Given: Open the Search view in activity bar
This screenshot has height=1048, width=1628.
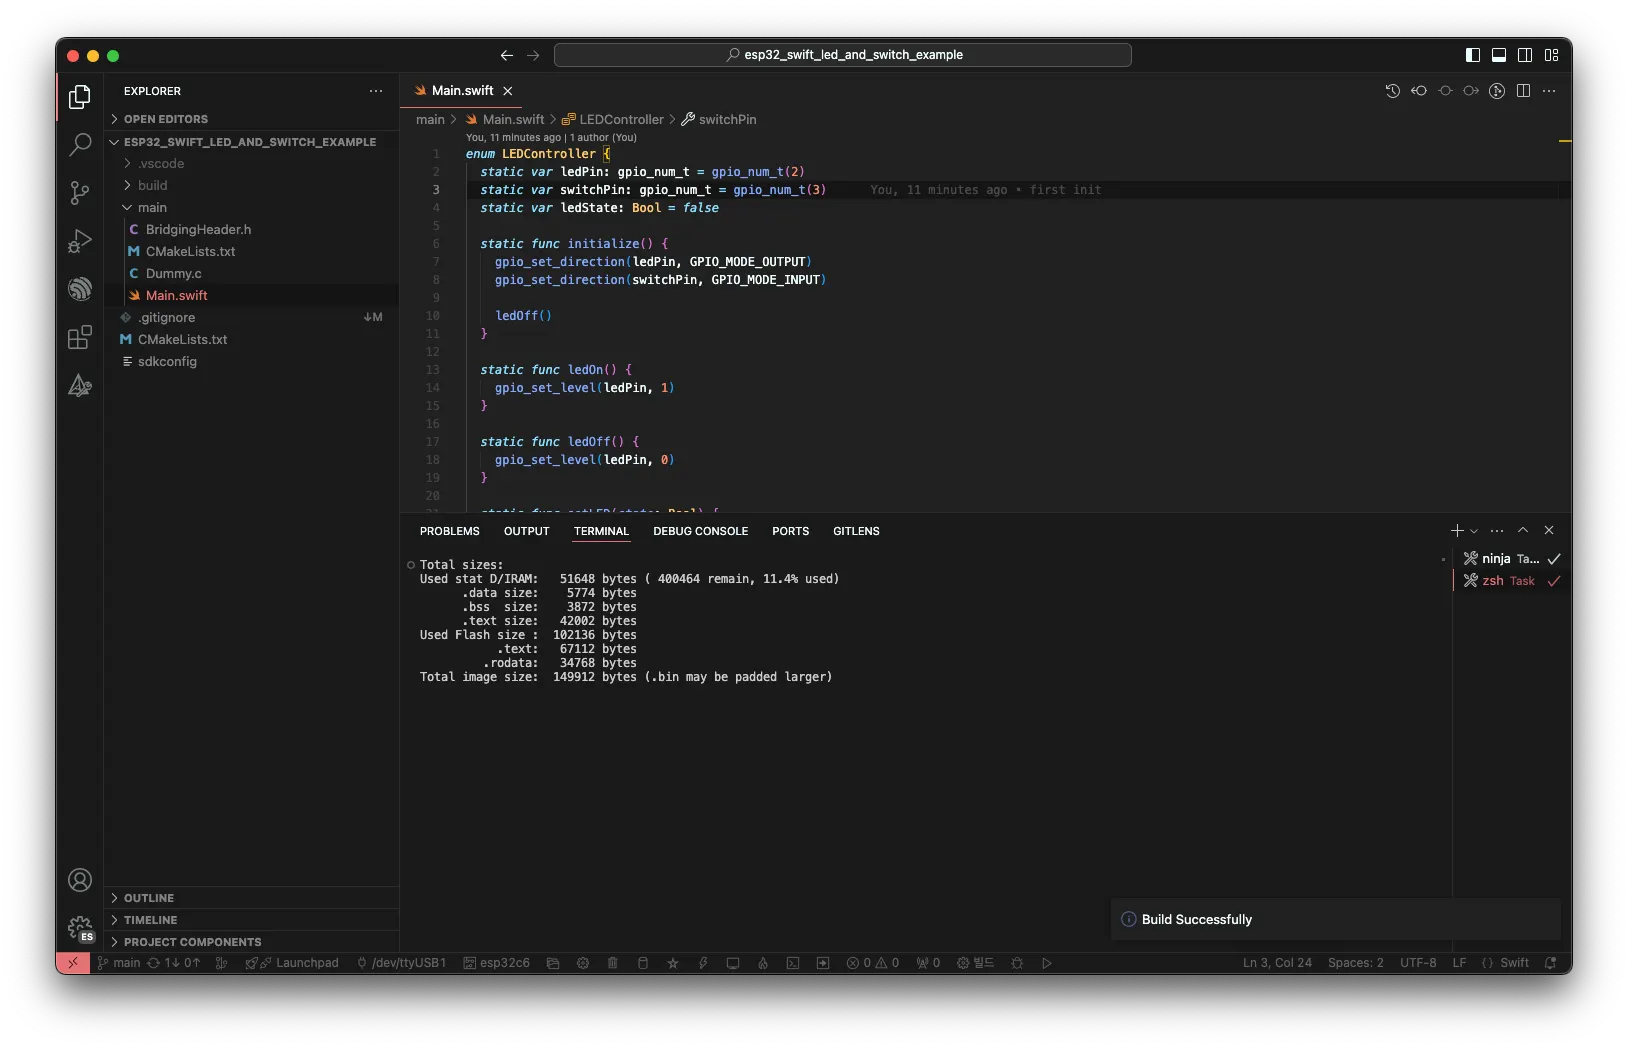Looking at the screenshot, I should click(x=80, y=145).
